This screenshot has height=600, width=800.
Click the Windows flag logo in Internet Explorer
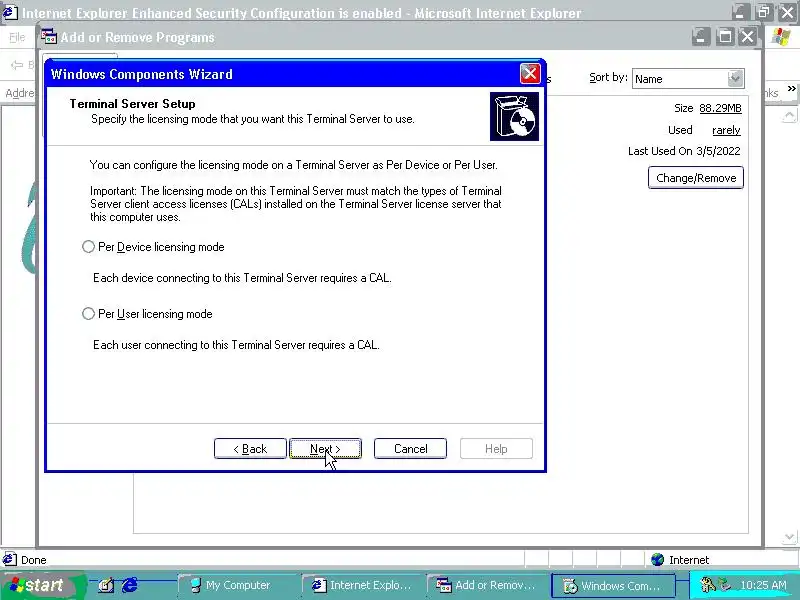point(781,37)
